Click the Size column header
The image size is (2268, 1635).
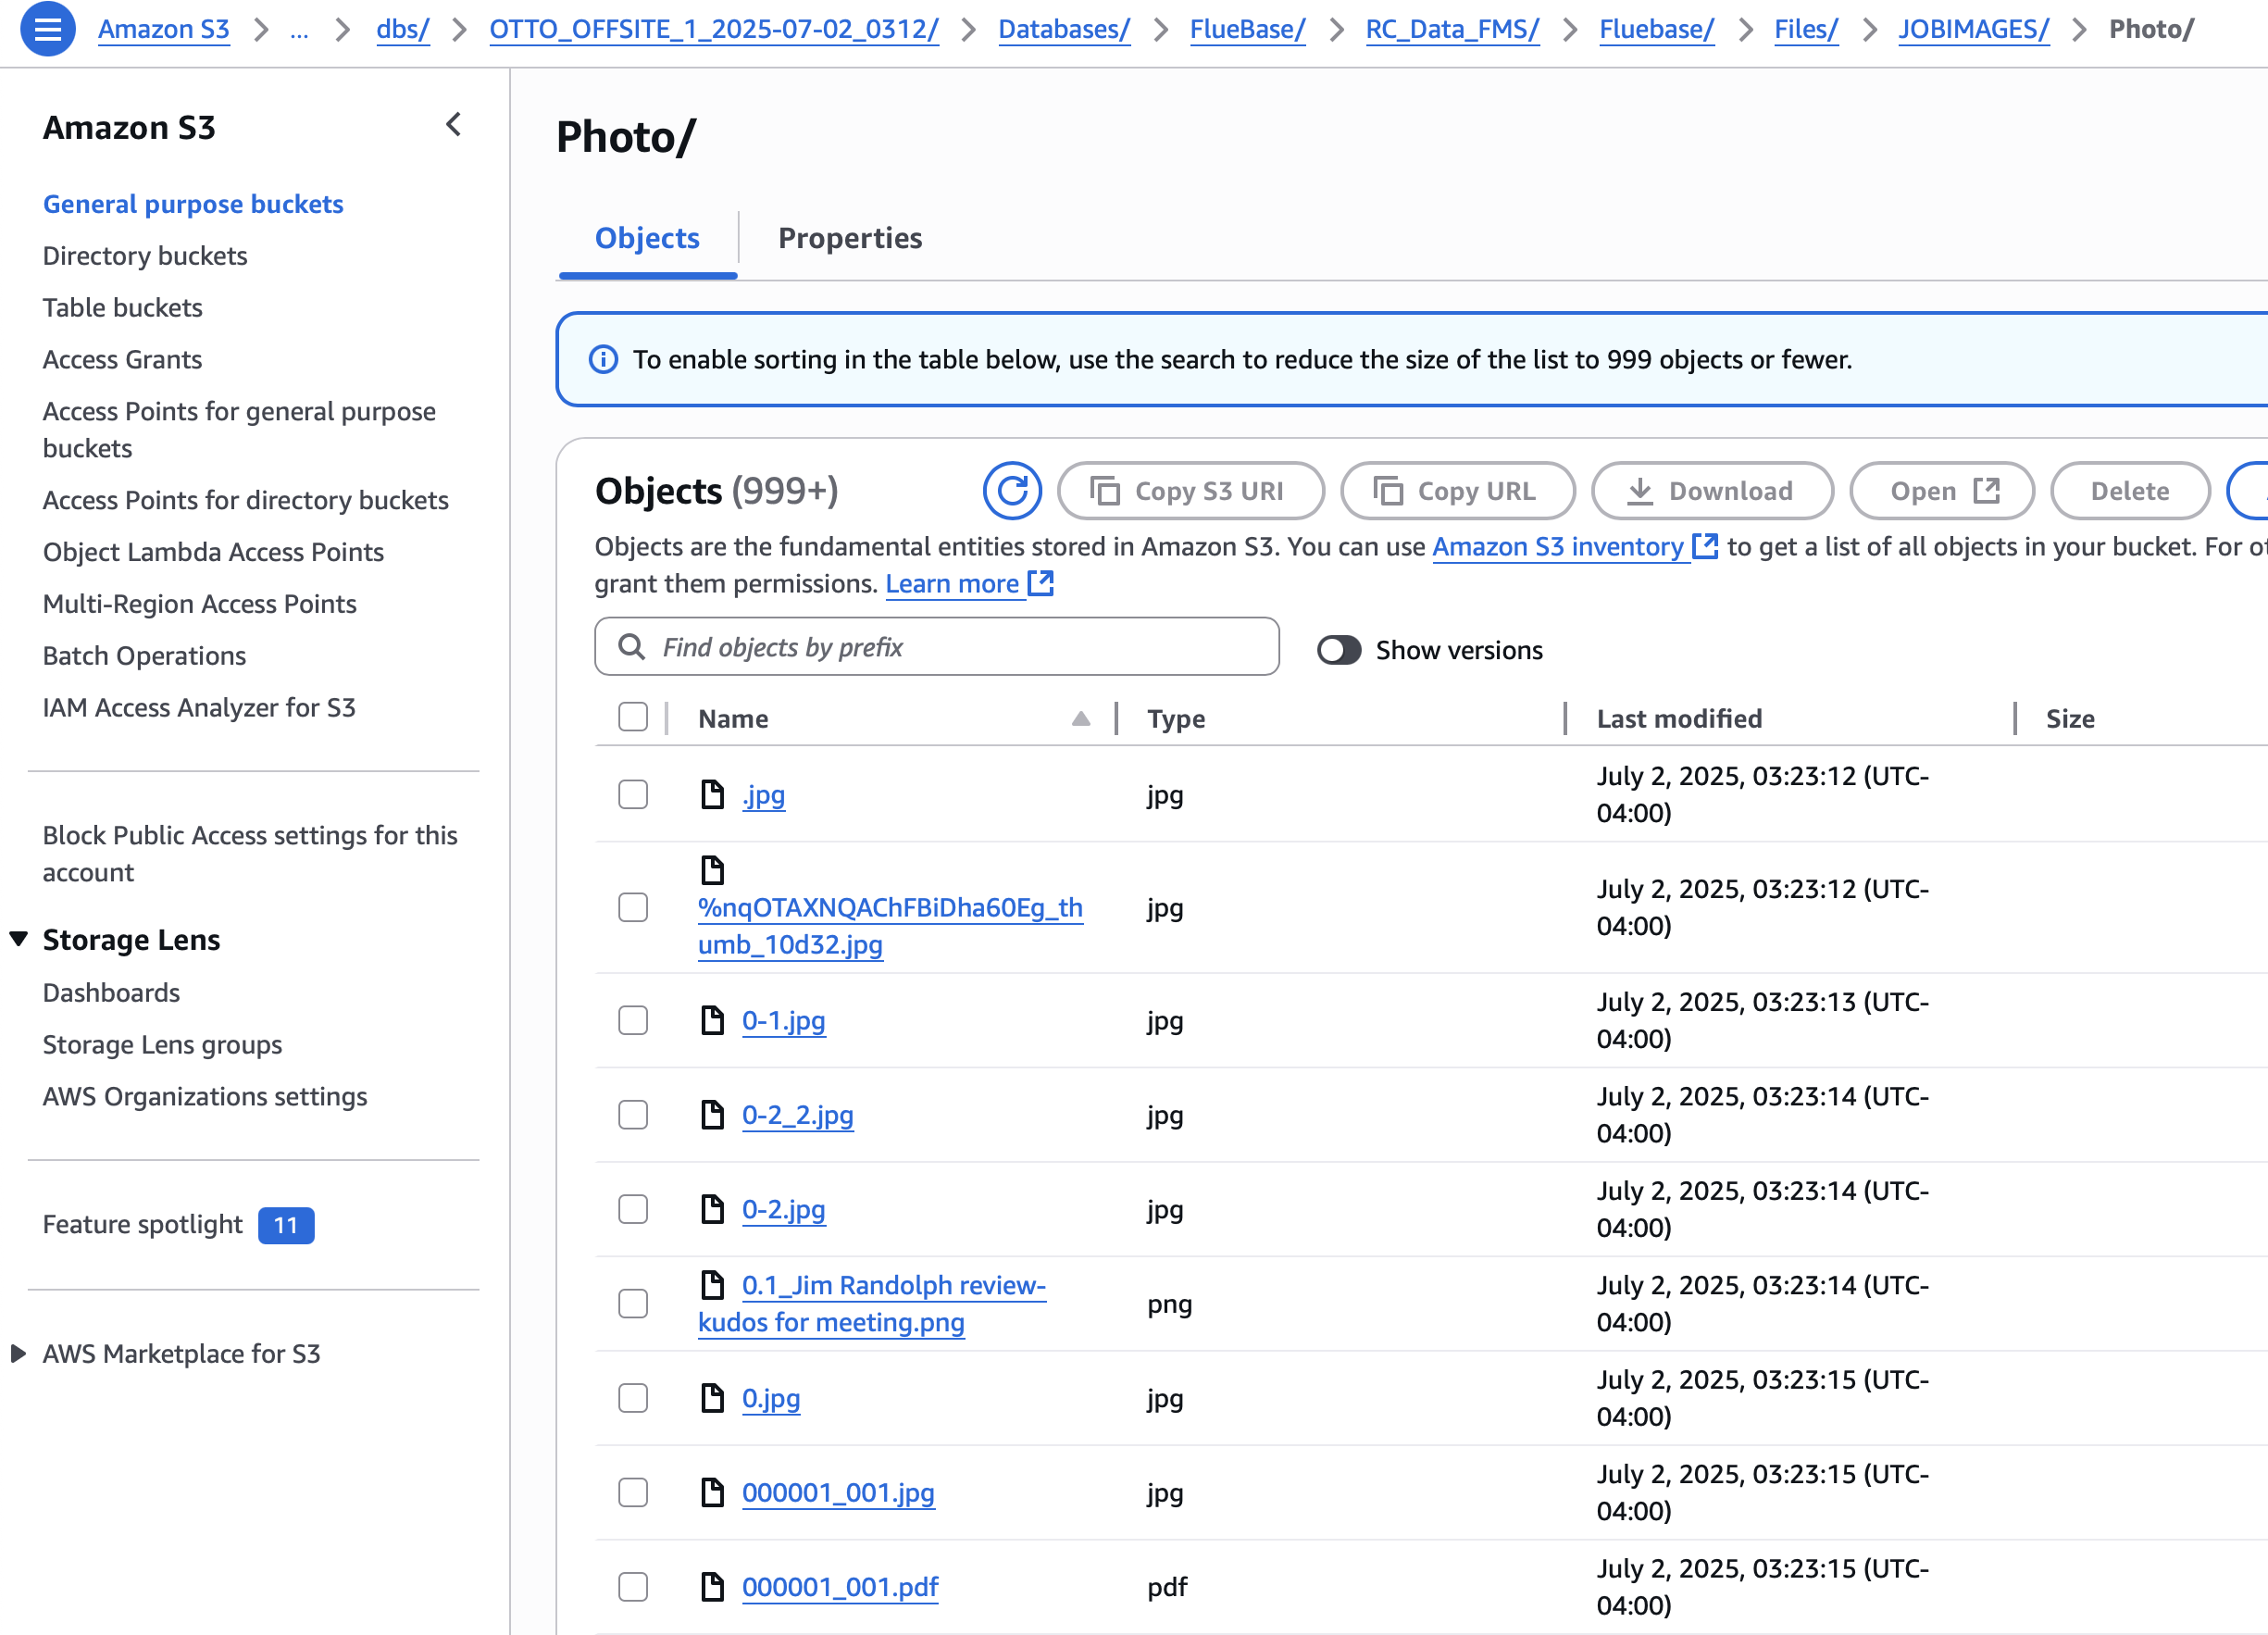point(2070,718)
